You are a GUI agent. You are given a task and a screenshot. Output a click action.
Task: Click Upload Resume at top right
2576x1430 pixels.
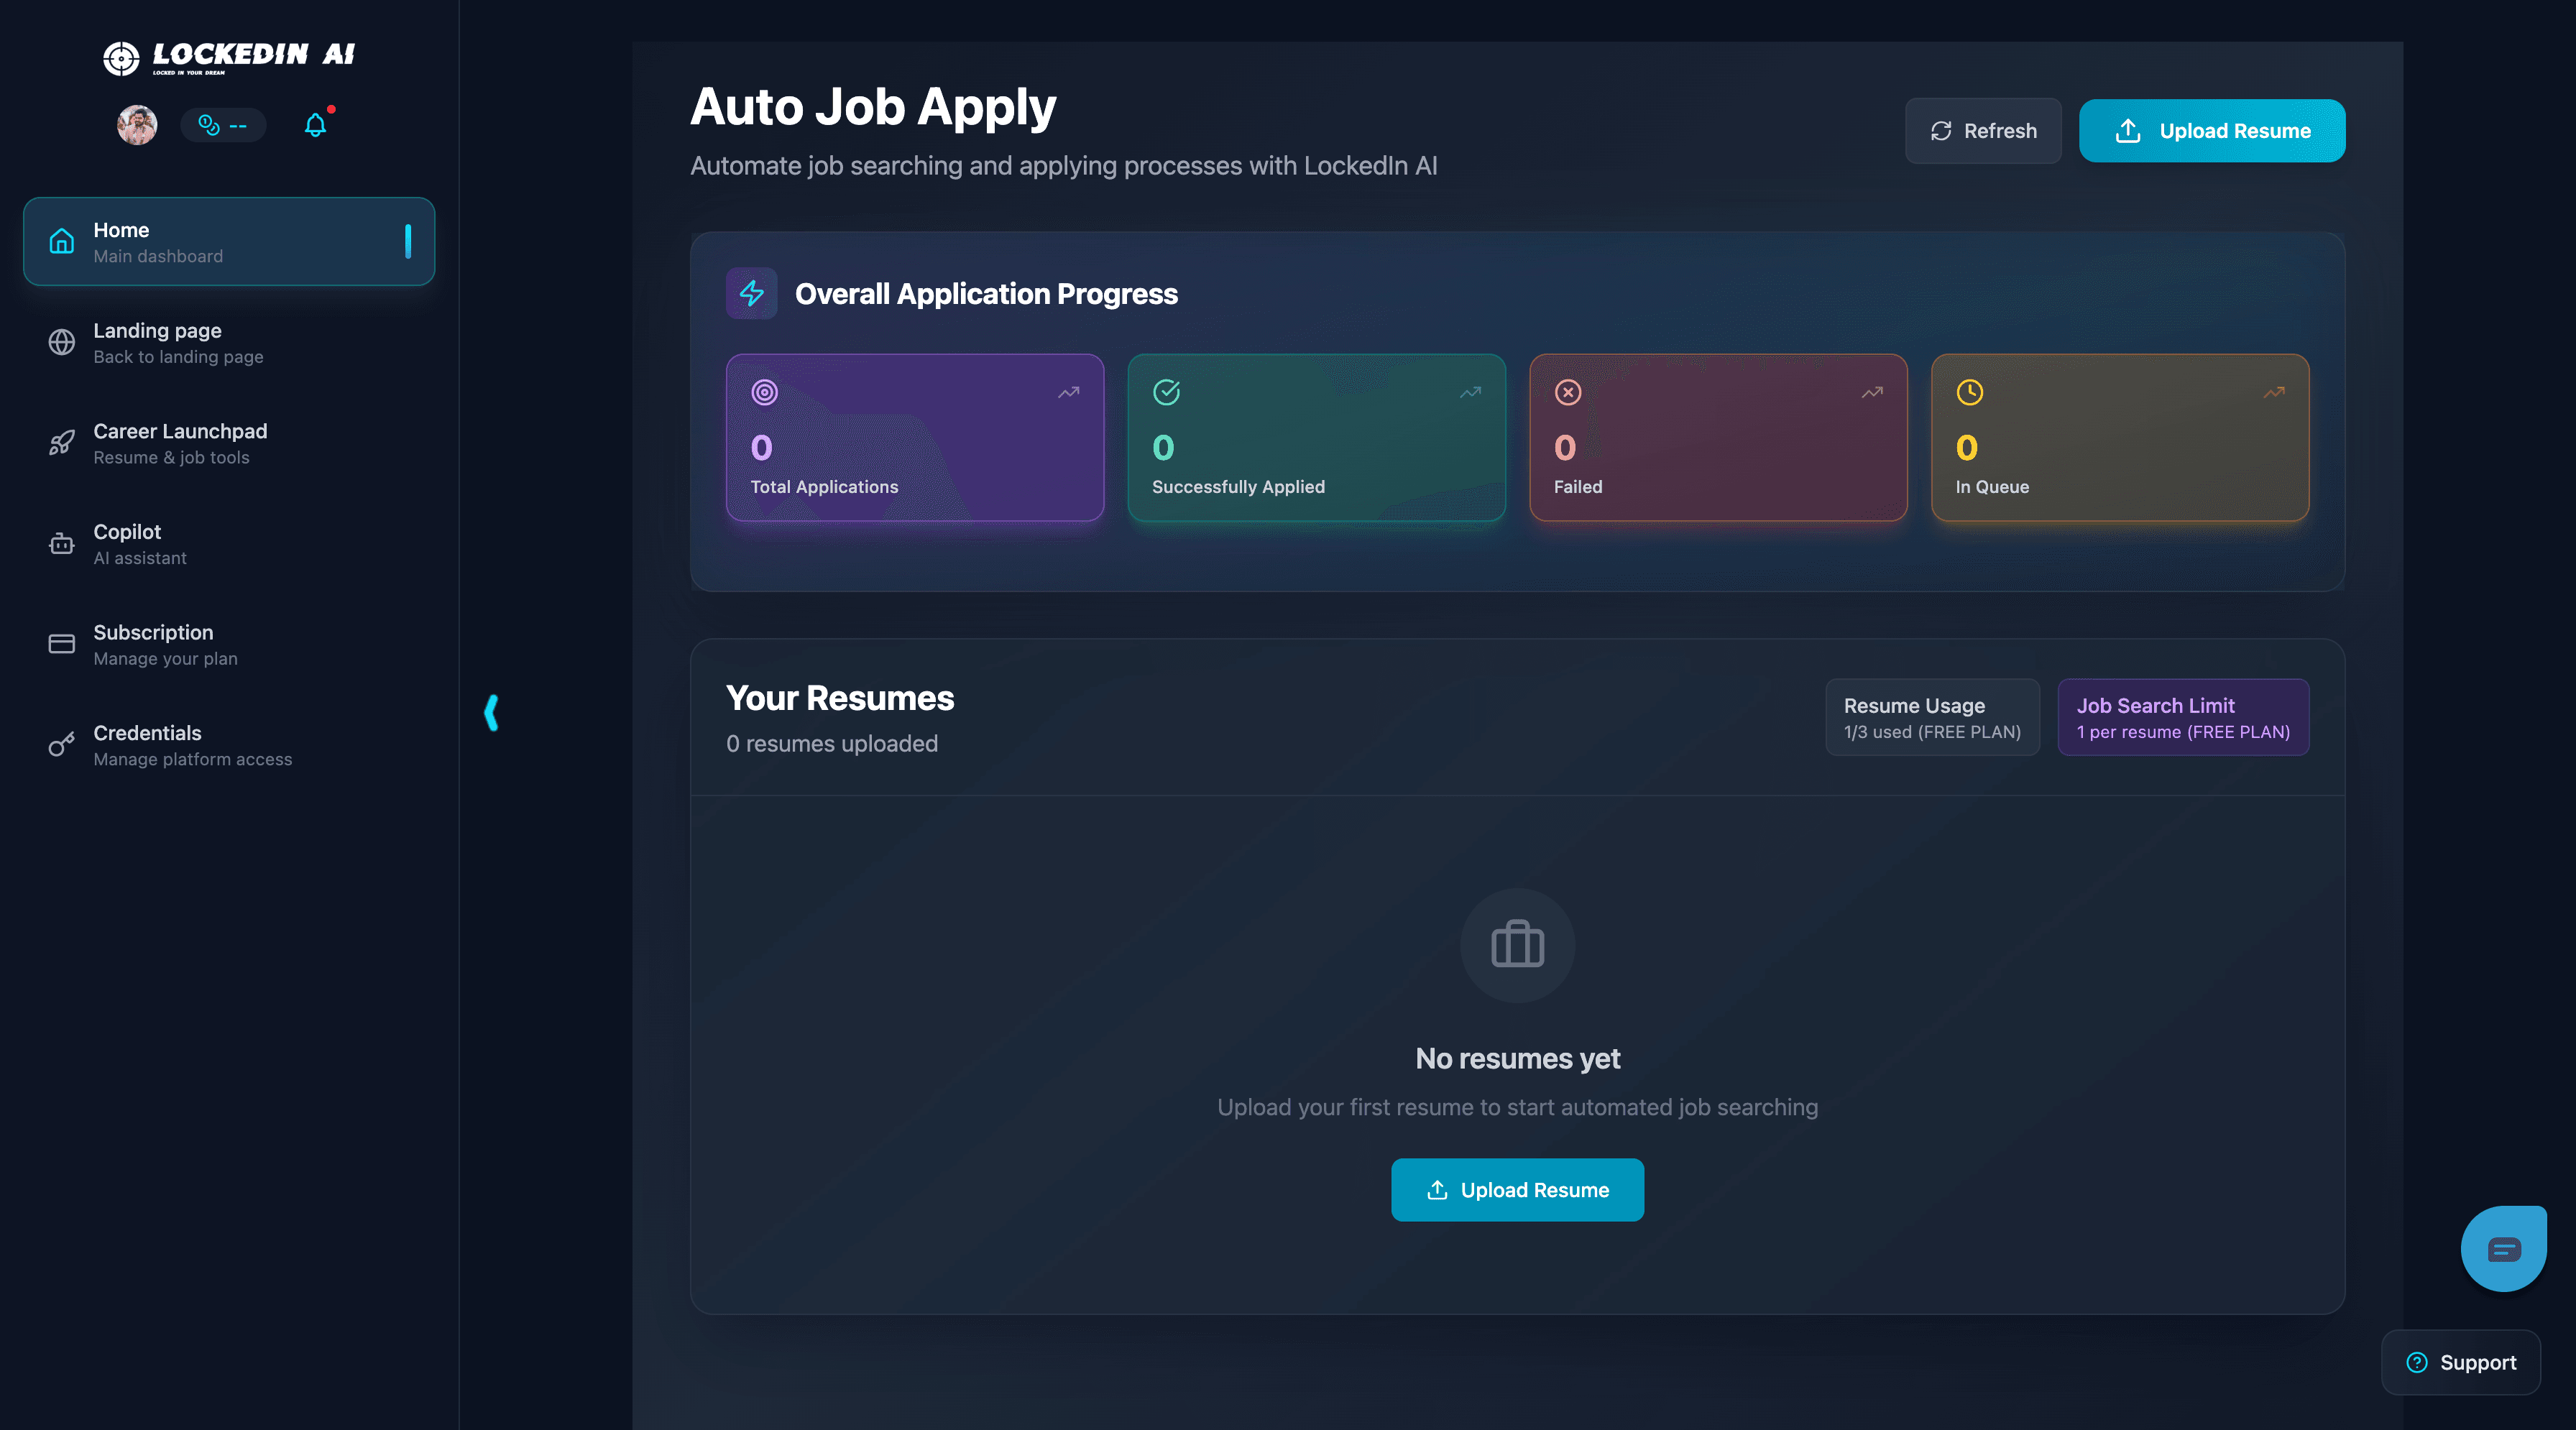(2212, 130)
